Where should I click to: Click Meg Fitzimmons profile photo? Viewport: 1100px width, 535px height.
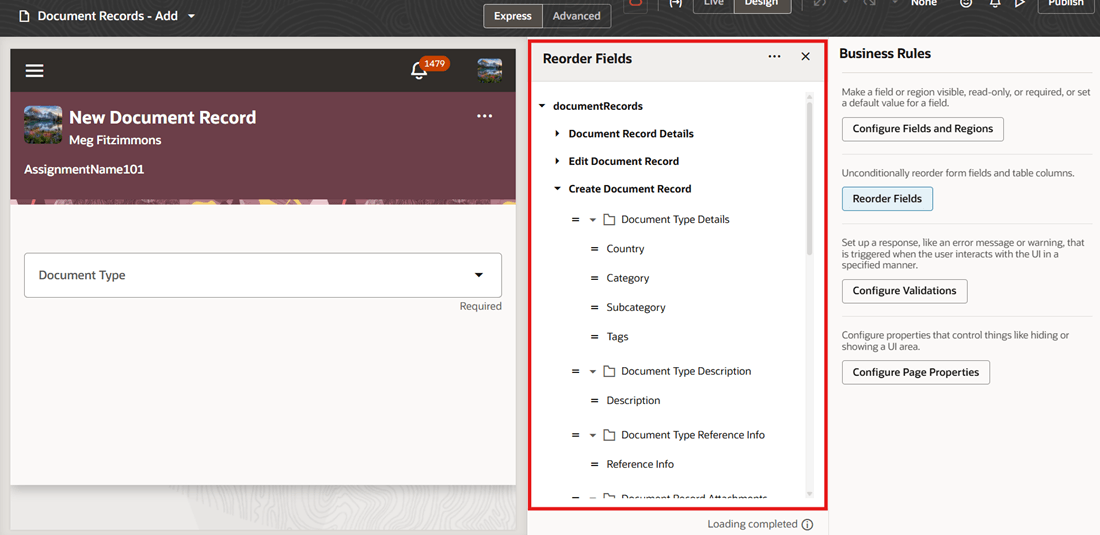43,125
